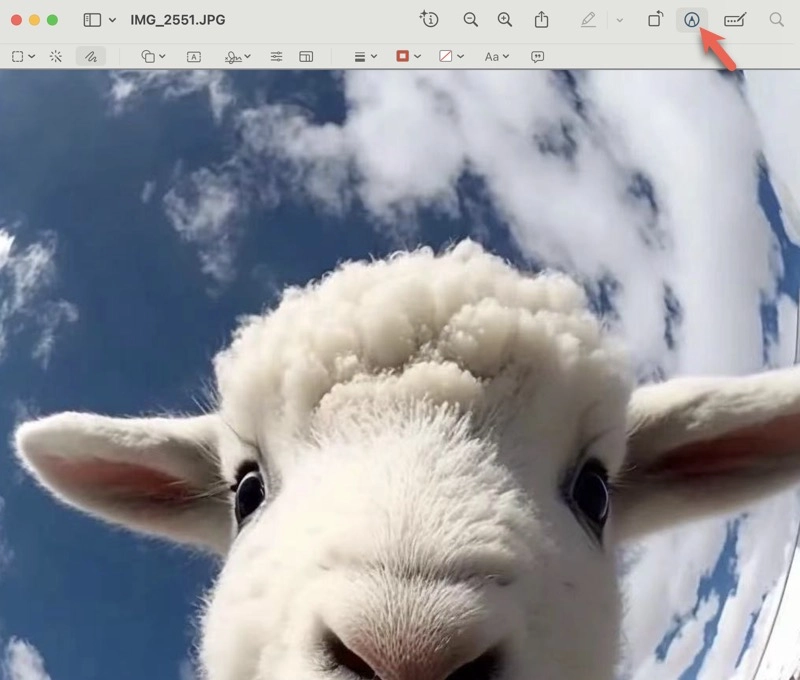Click the Share icon
This screenshot has height=680, width=800.
(540, 19)
